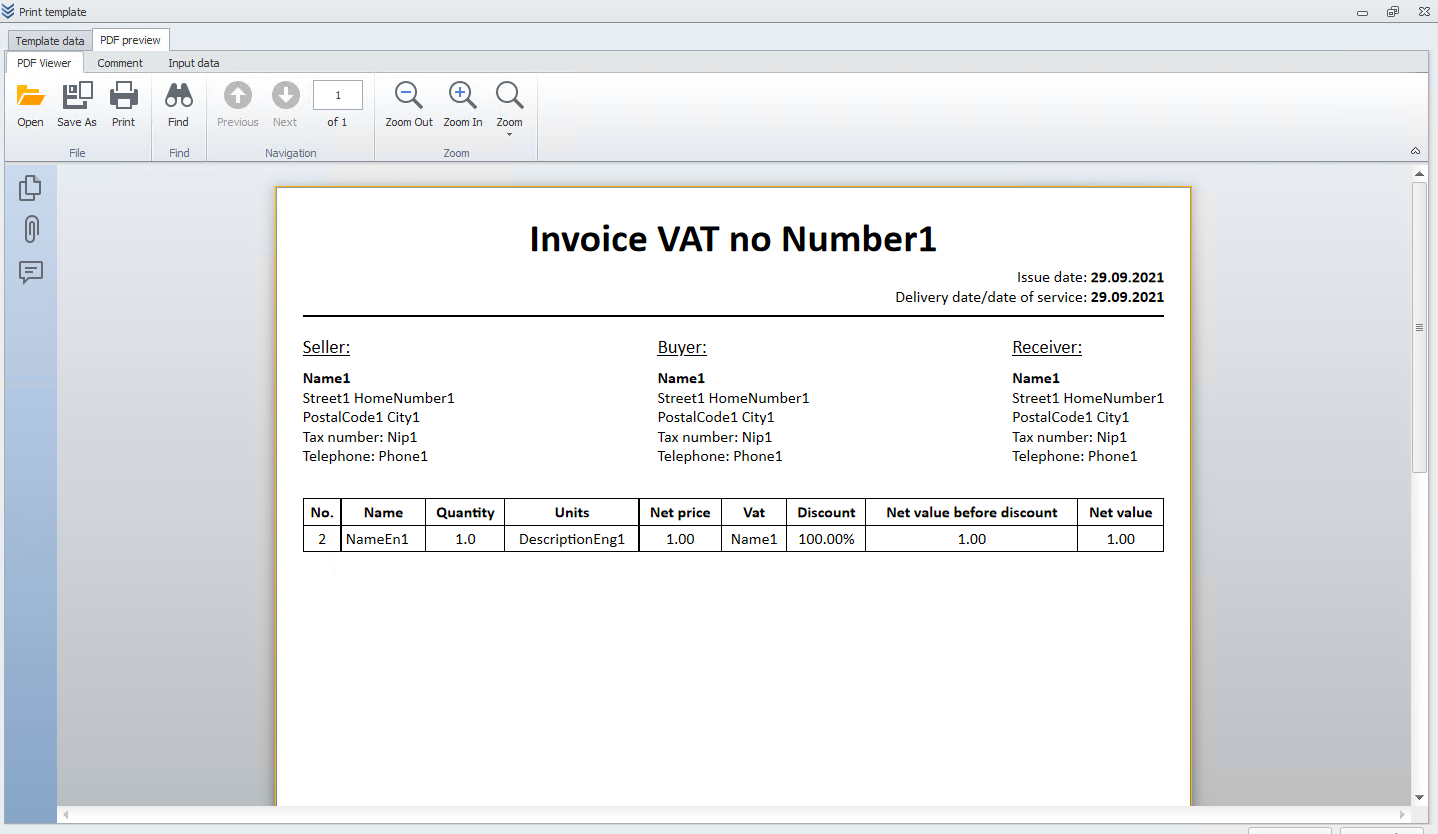Click the 'Vat' column header
Viewport: 1438px width, 834px height.
point(754,512)
